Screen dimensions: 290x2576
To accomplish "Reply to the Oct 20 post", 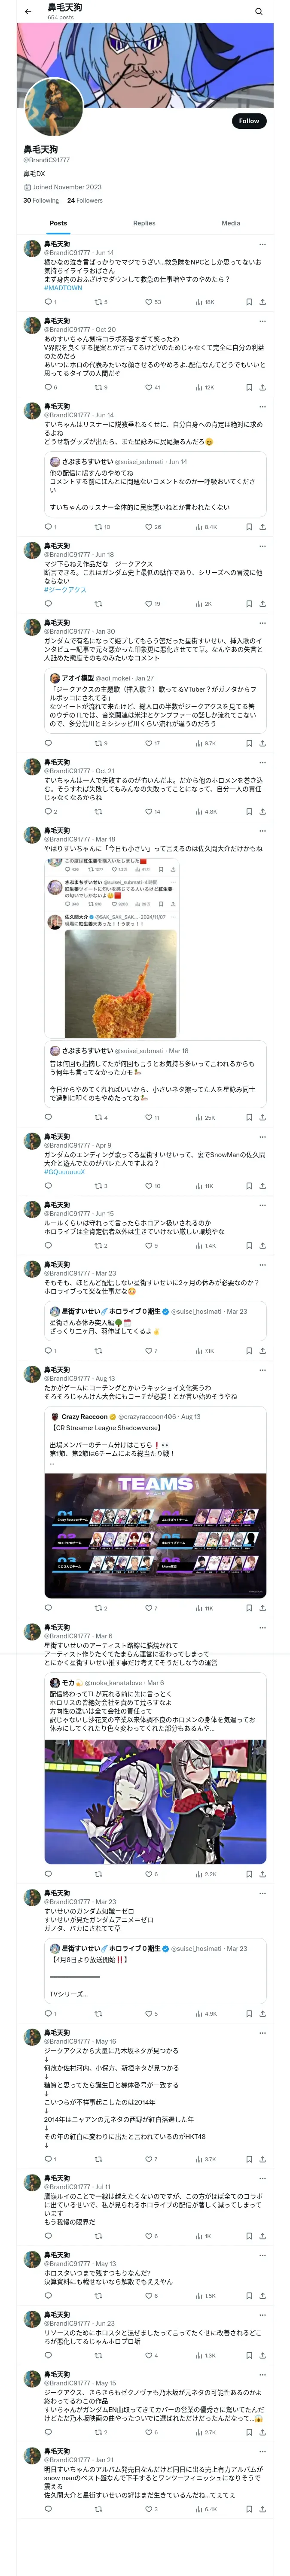I will (48, 387).
